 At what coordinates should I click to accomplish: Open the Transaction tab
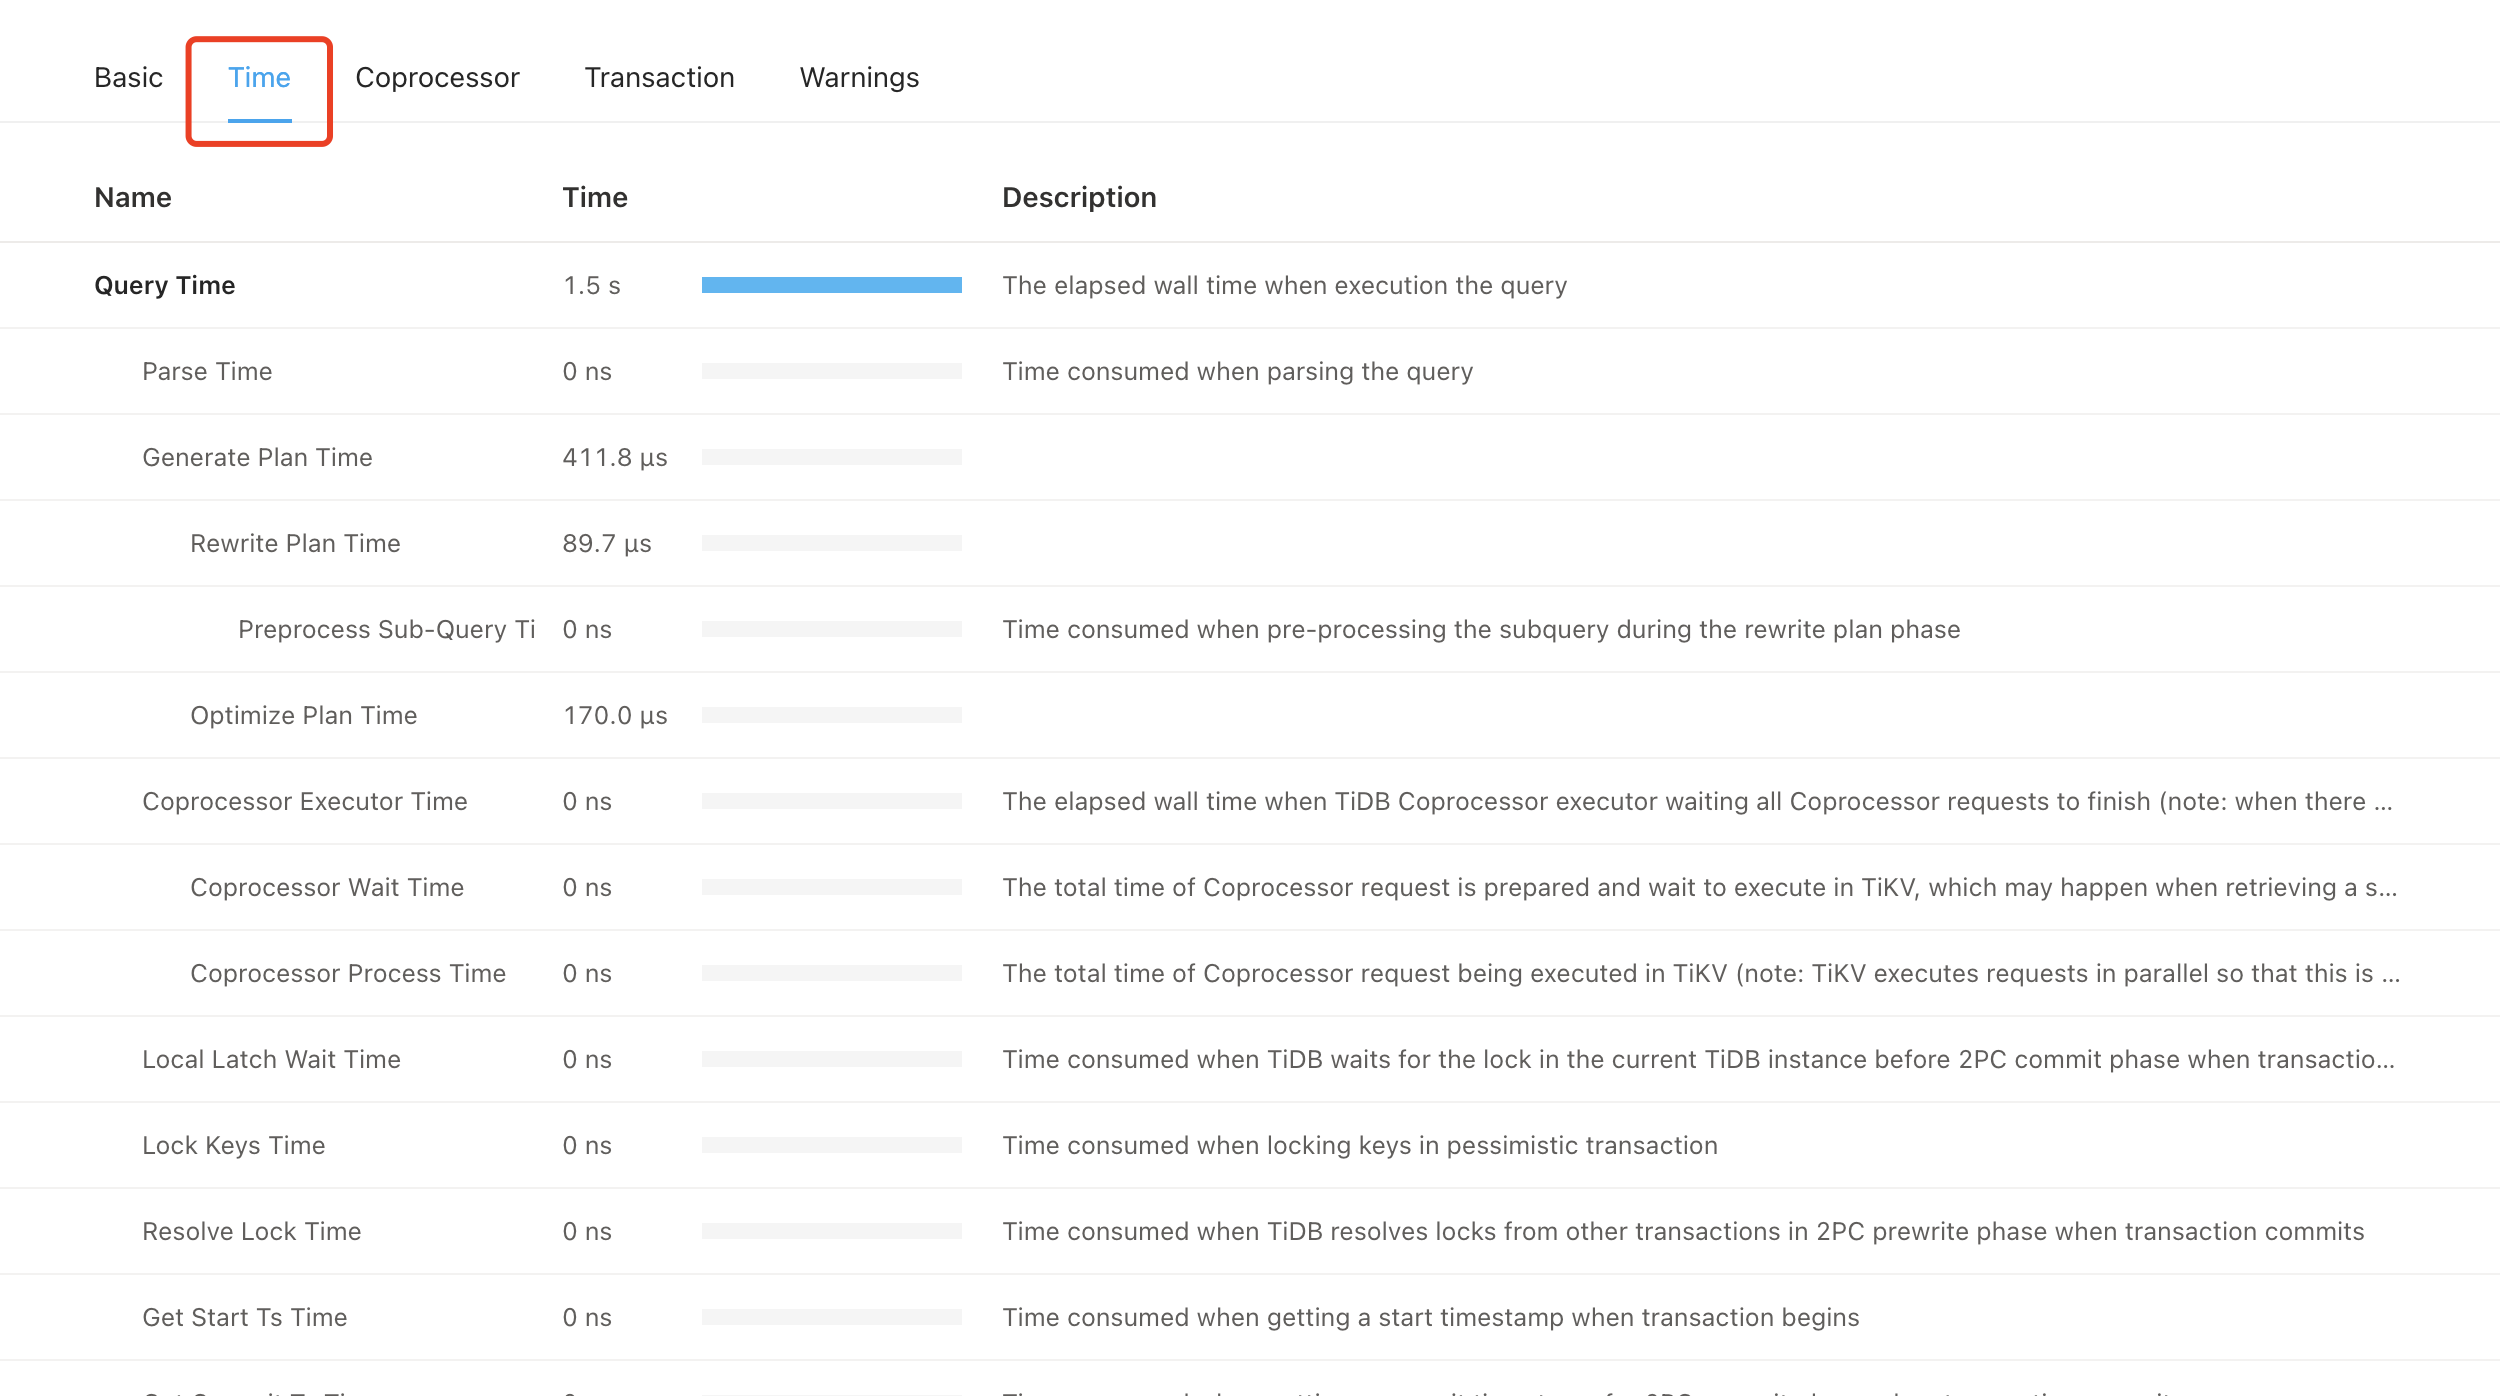click(659, 78)
